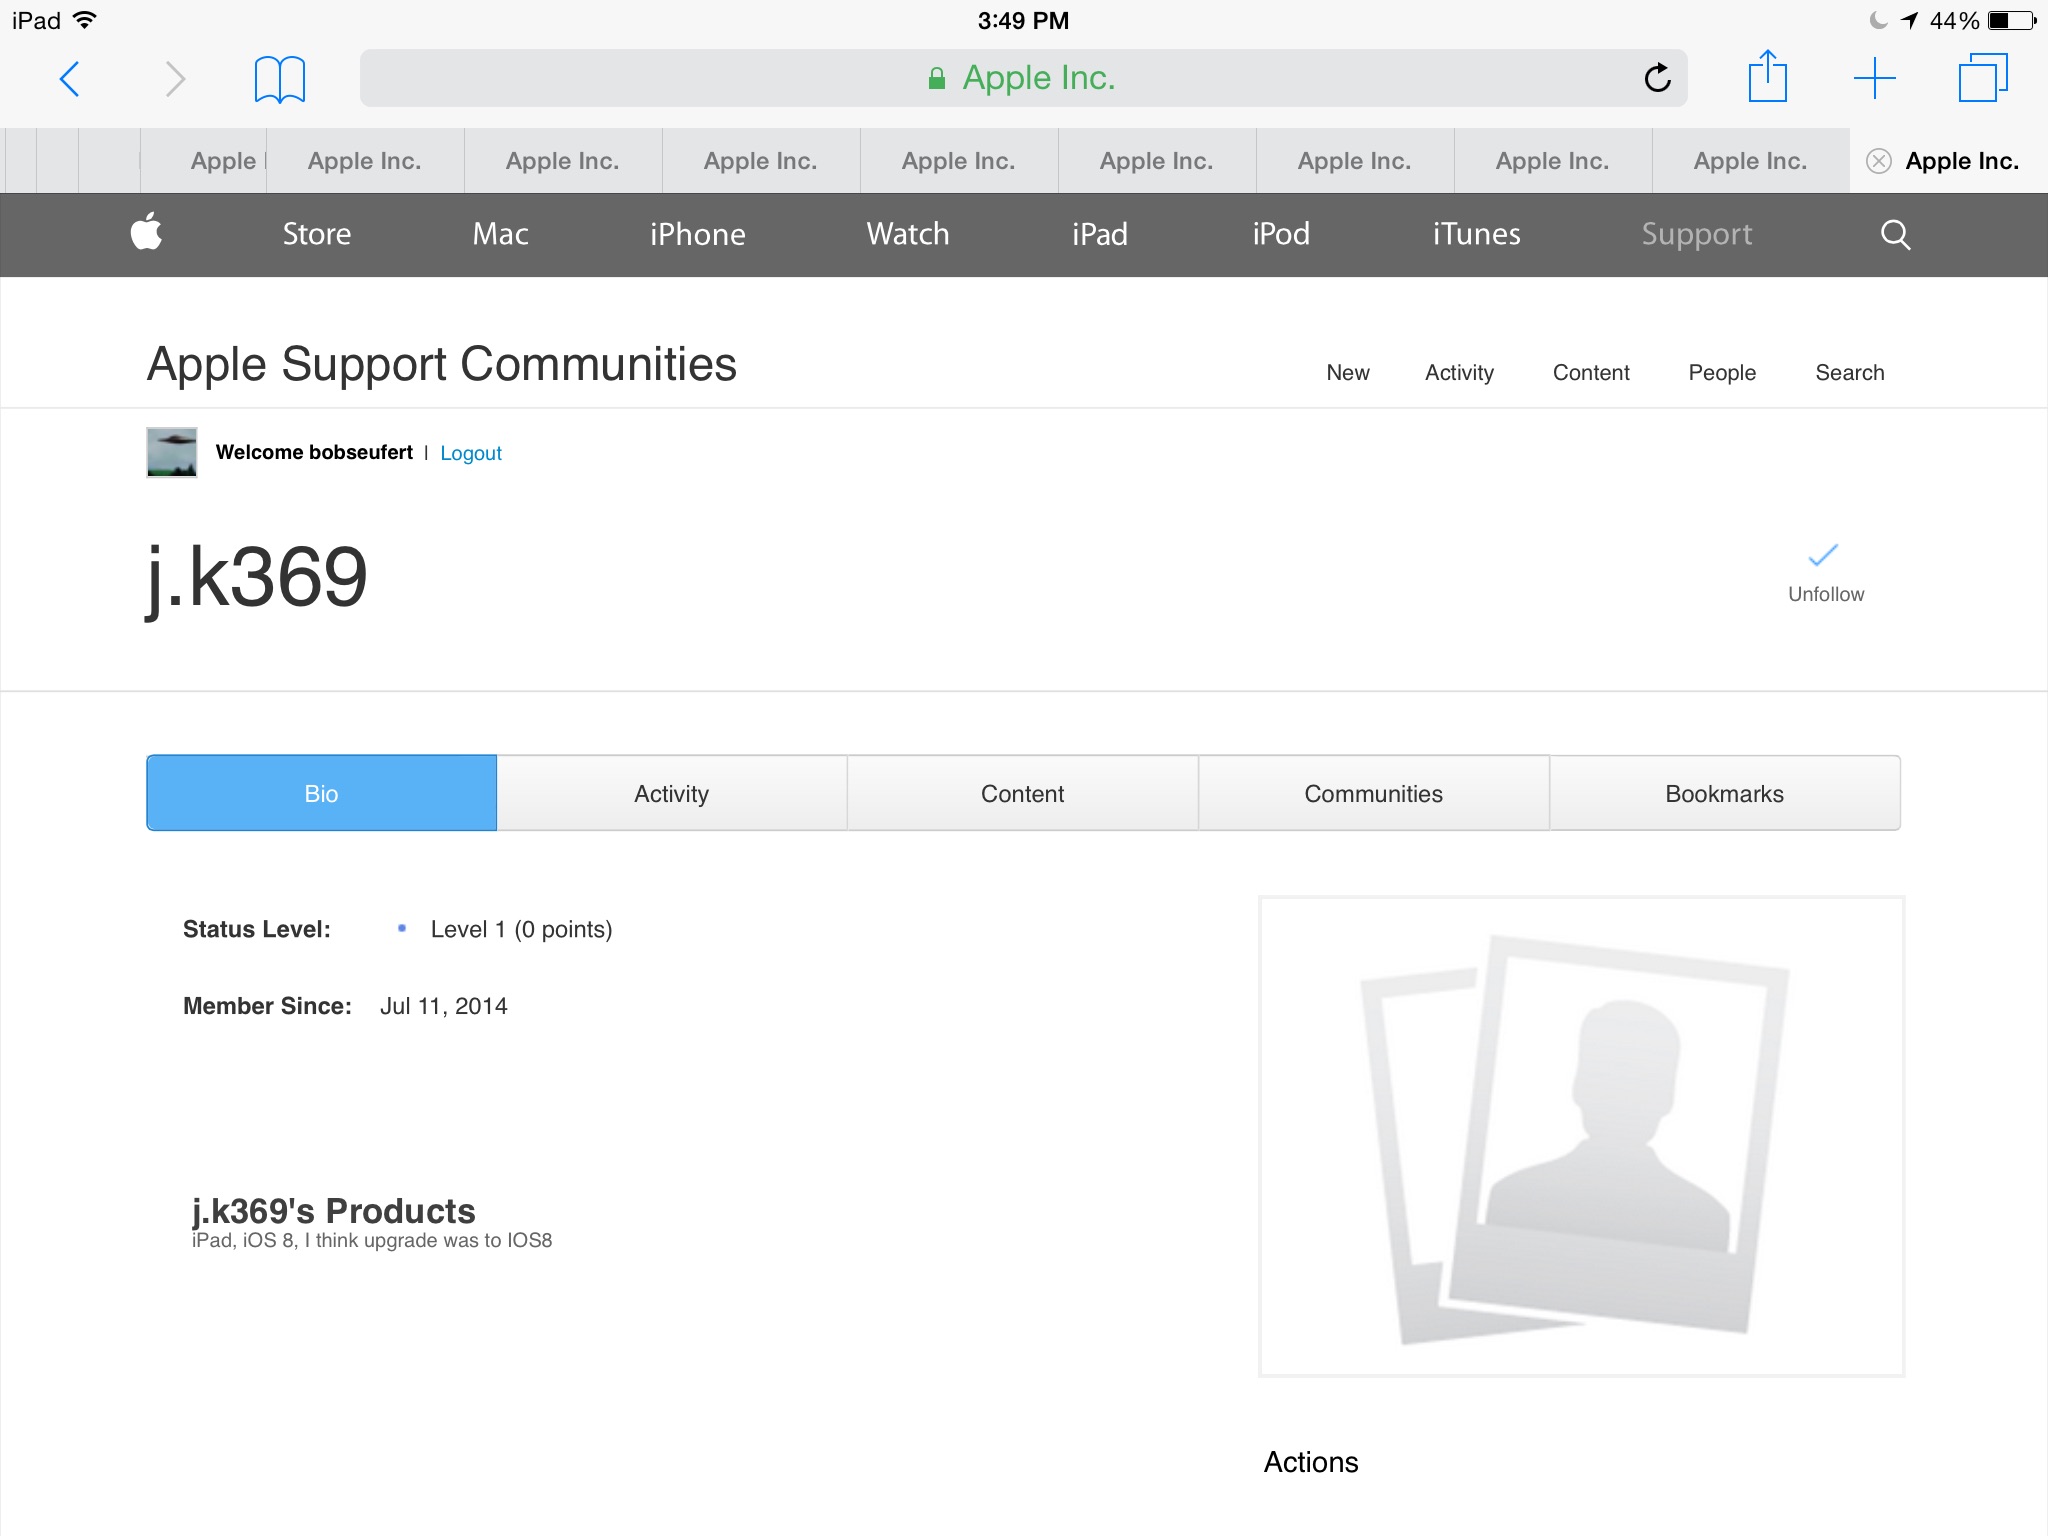The image size is (2048, 1536).
Task: Open the New menu in communities header
Action: [1347, 373]
